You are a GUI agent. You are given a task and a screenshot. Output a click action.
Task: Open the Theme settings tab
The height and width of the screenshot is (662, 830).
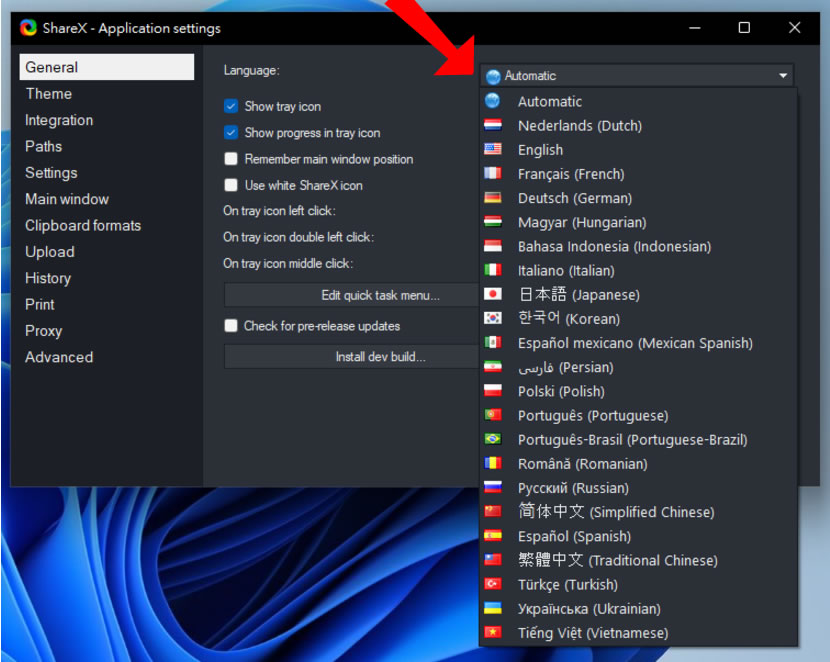coord(107,94)
